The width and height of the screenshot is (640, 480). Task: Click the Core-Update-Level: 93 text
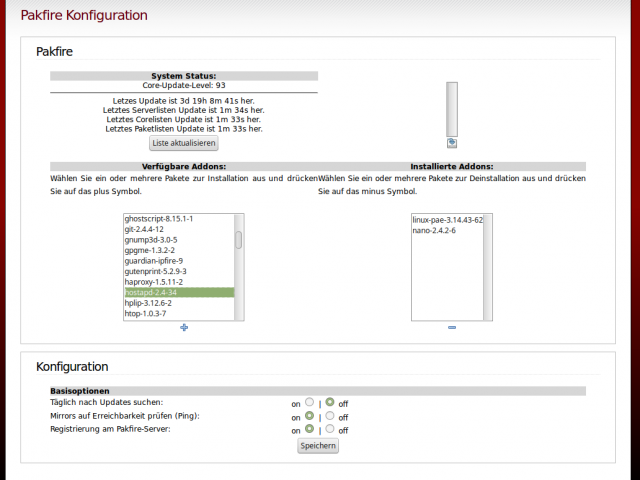[x=184, y=85]
